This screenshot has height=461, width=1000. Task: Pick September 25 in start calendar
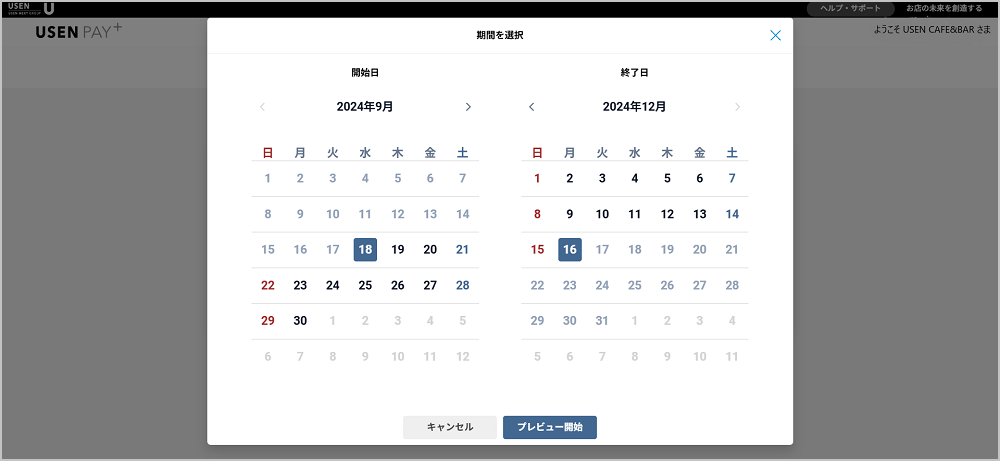(x=365, y=285)
